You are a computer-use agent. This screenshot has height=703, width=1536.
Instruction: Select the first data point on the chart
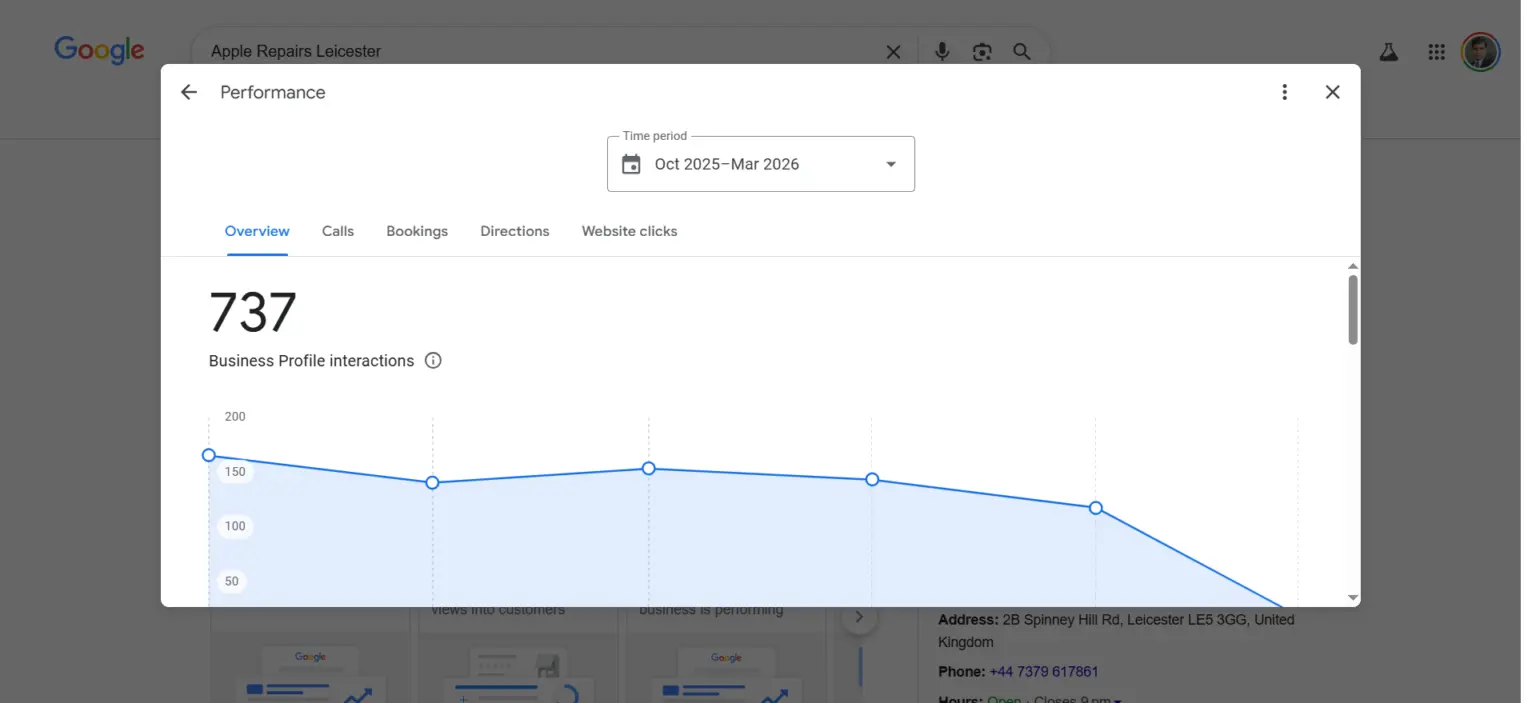(x=209, y=455)
